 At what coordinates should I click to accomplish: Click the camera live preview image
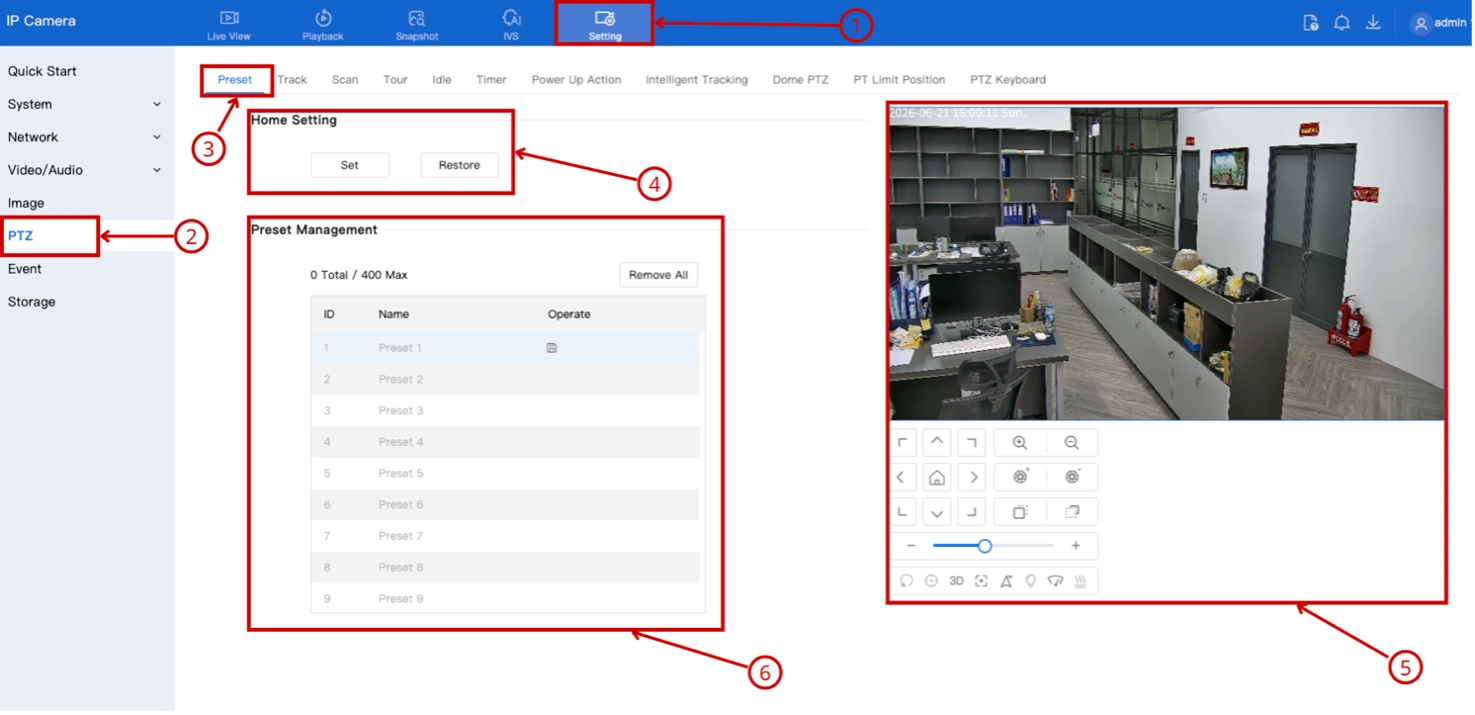pyautogui.click(x=1167, y=263)
